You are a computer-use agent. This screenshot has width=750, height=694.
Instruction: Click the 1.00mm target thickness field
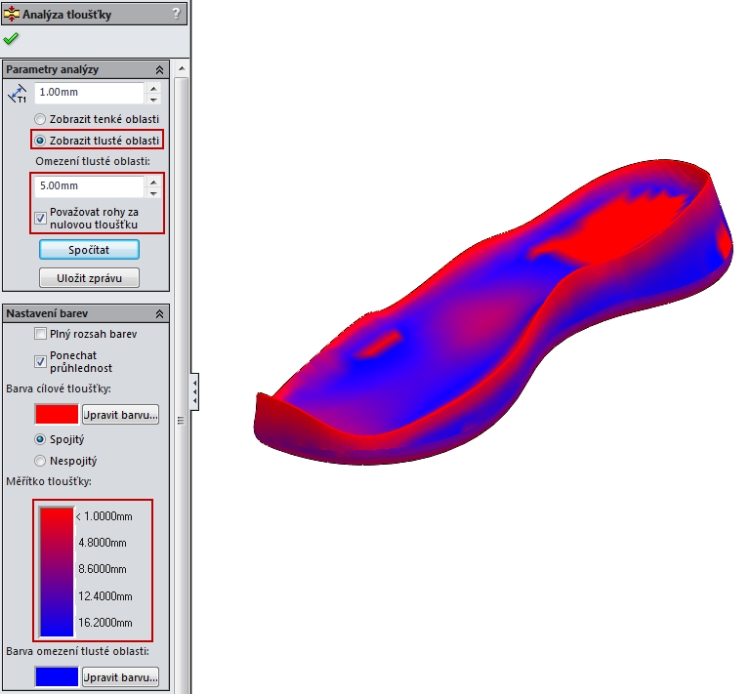coord(89,92)
